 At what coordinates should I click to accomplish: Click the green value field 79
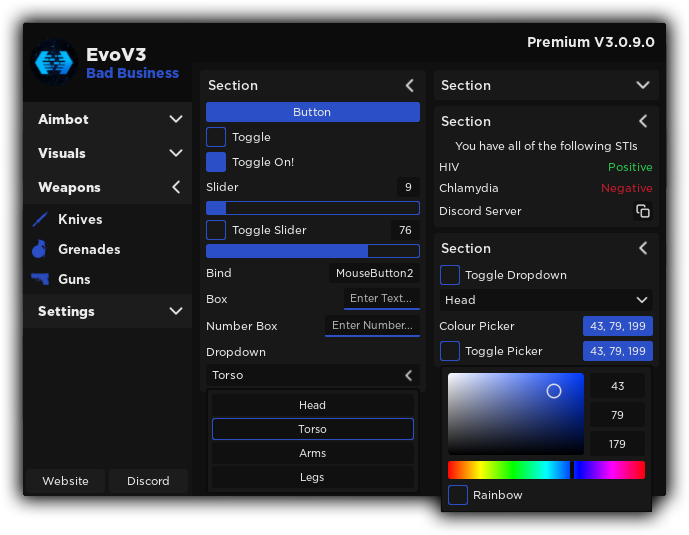[x=617, y=415]
